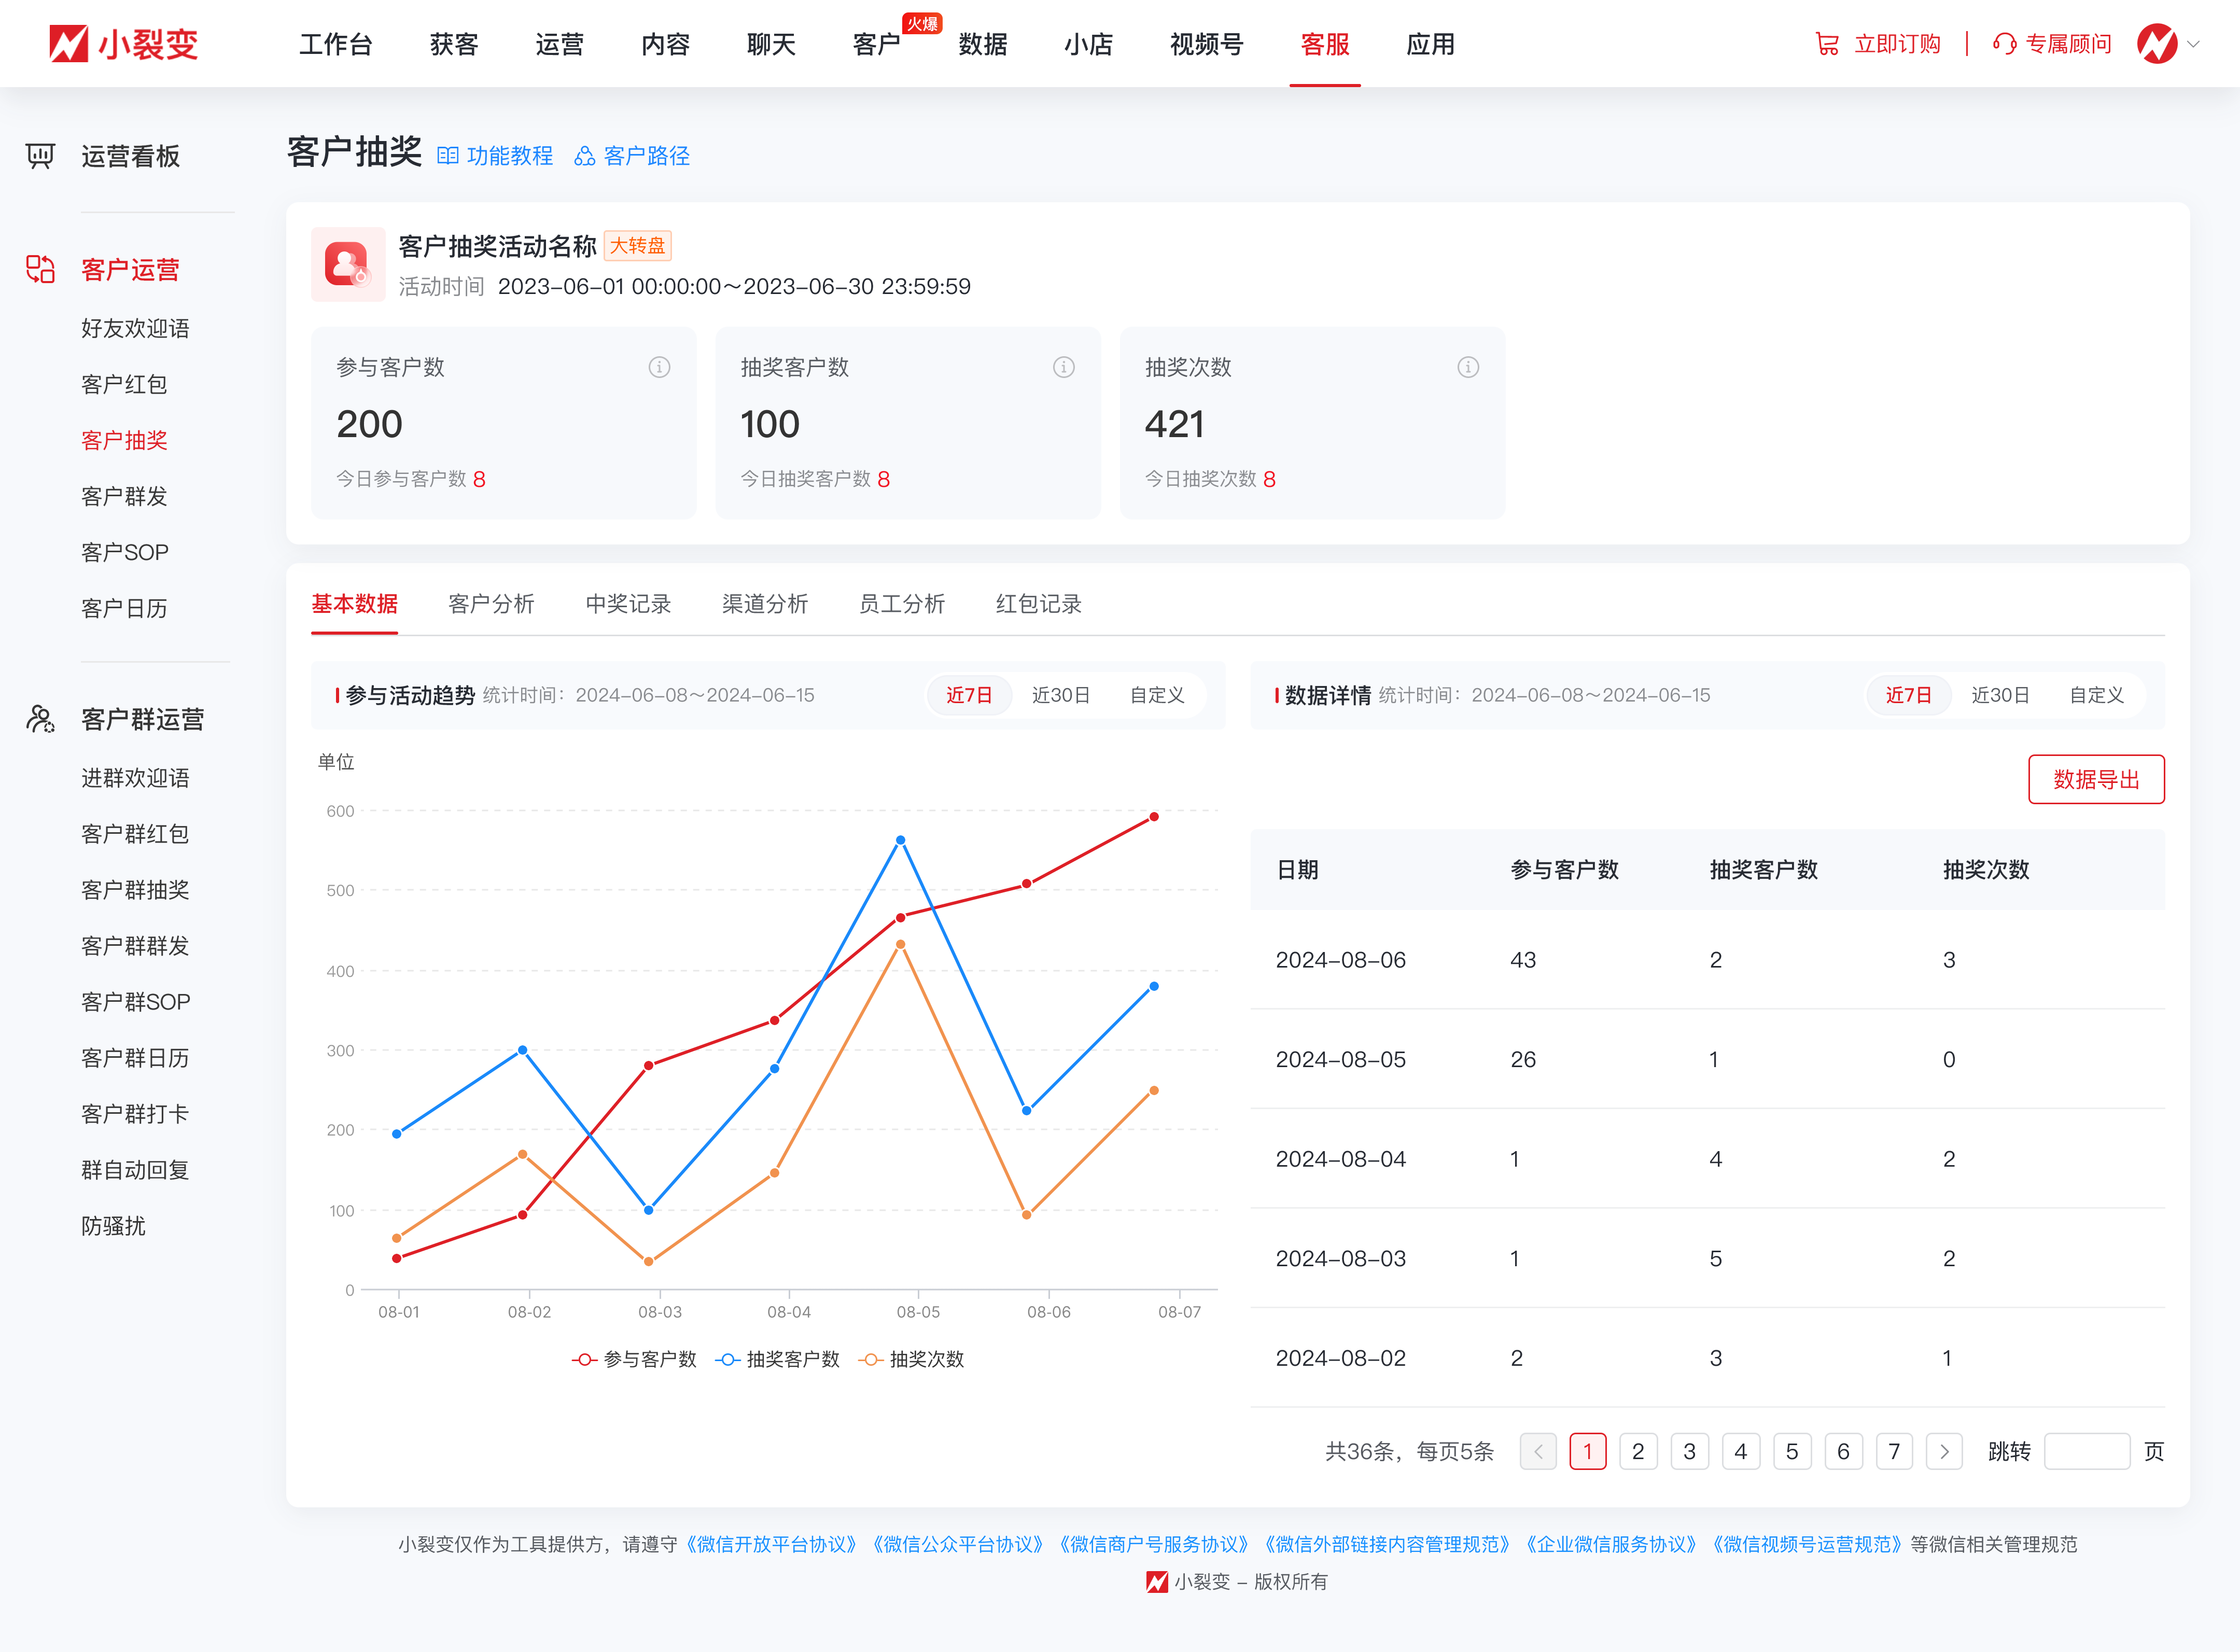Switch to the 中奖记录 tab

pyautogui.click(x=628, y=603)
